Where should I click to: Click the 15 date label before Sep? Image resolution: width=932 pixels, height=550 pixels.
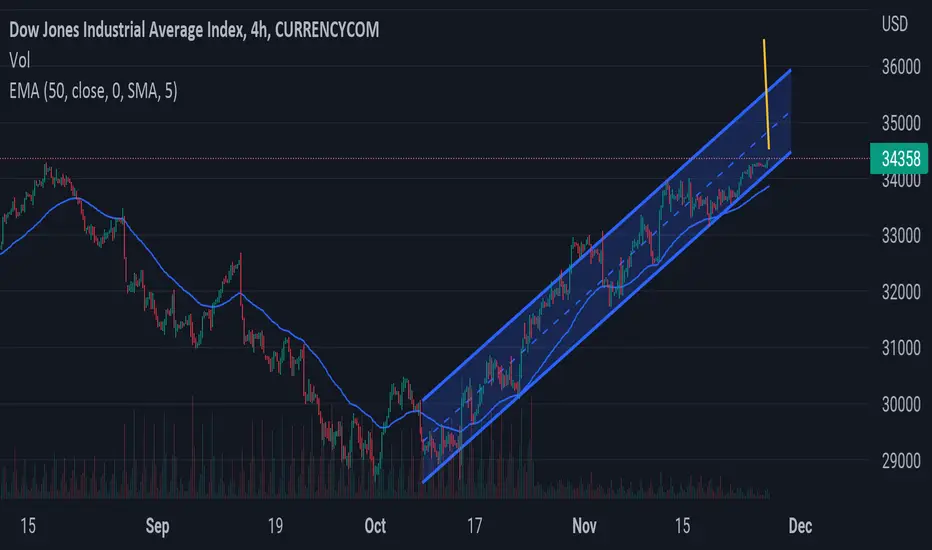click(x=28, y=526)
